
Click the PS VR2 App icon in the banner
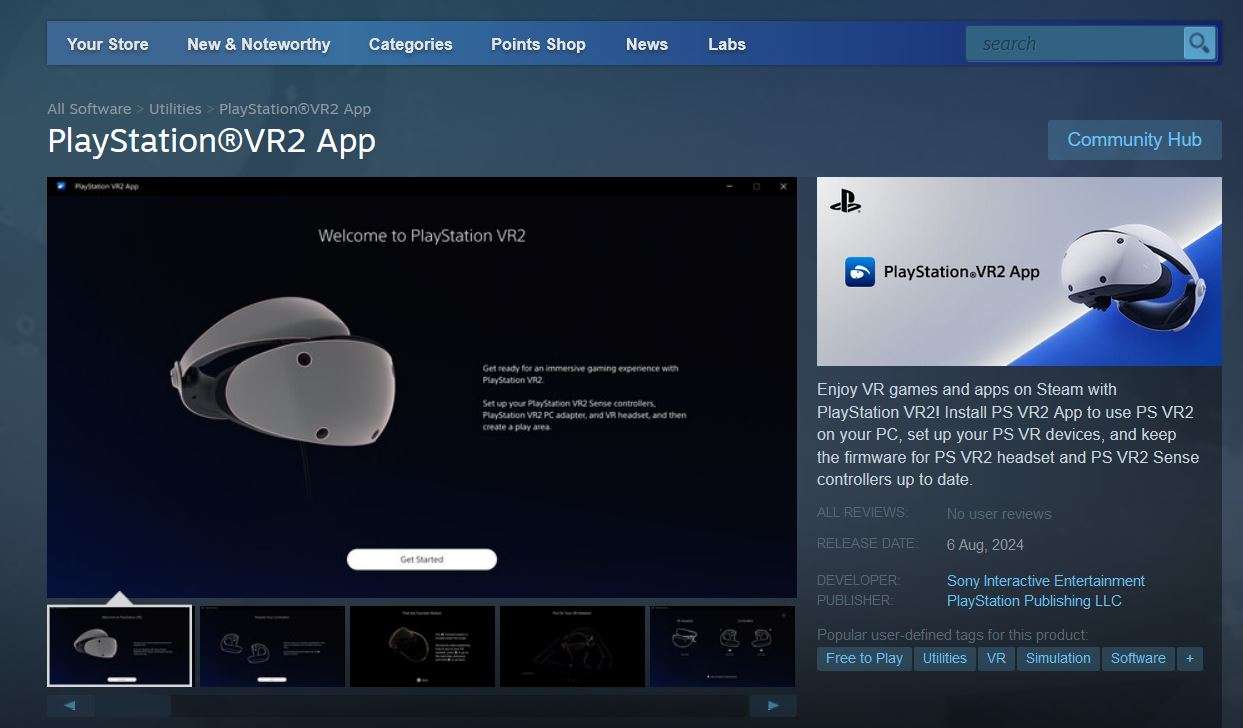(860, 272)
